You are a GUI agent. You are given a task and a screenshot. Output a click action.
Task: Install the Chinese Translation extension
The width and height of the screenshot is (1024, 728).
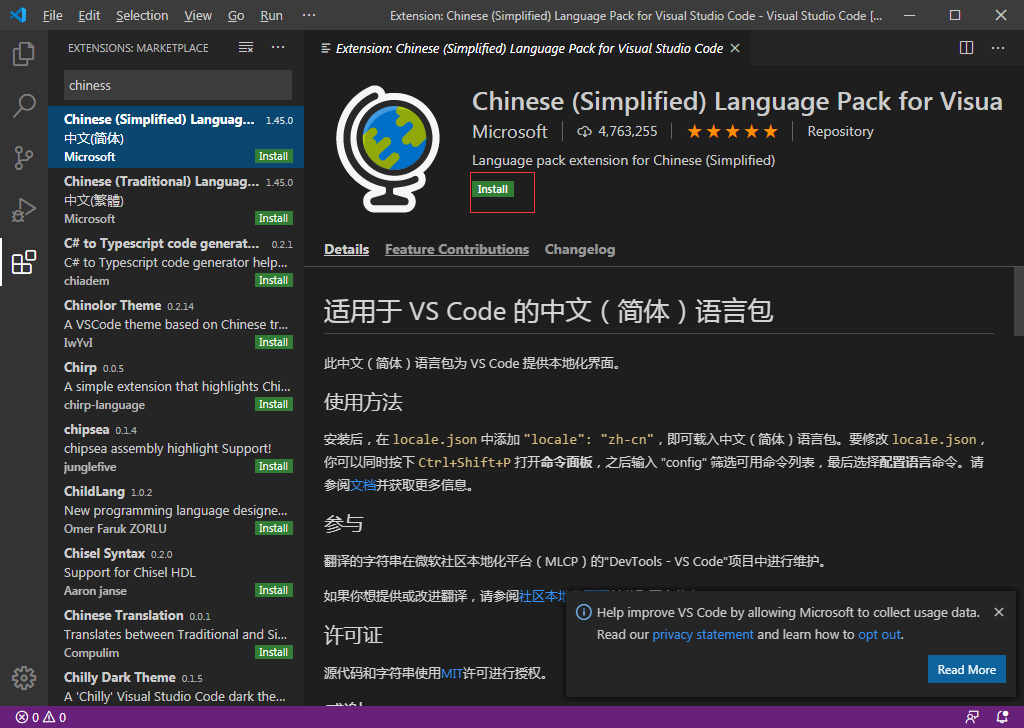(x=274, y=653)
